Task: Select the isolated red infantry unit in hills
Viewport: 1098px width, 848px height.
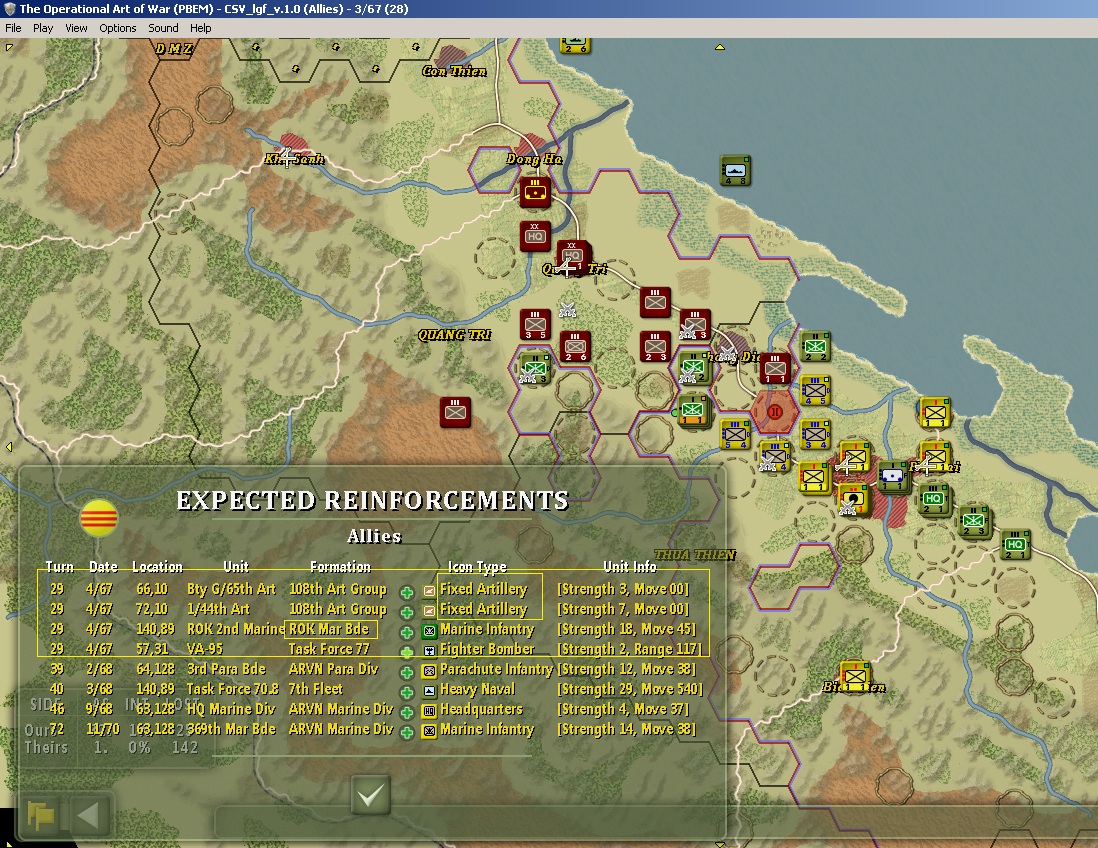Action: click(x=455, y=412)
